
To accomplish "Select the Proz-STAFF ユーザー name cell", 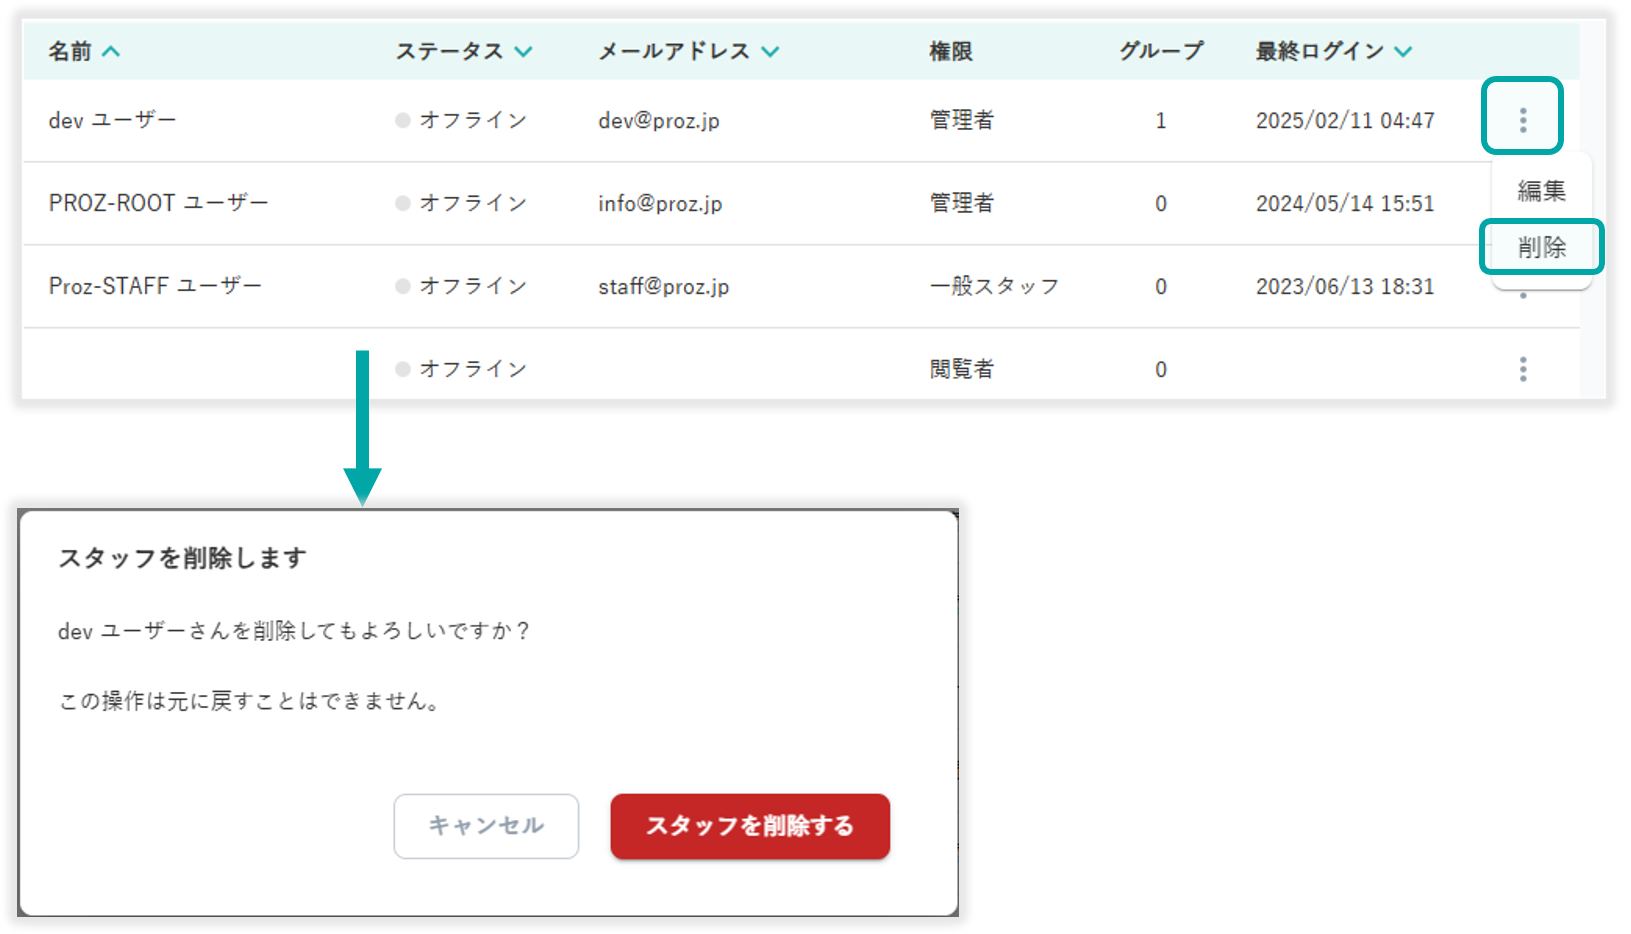I will tap(155, 286).
